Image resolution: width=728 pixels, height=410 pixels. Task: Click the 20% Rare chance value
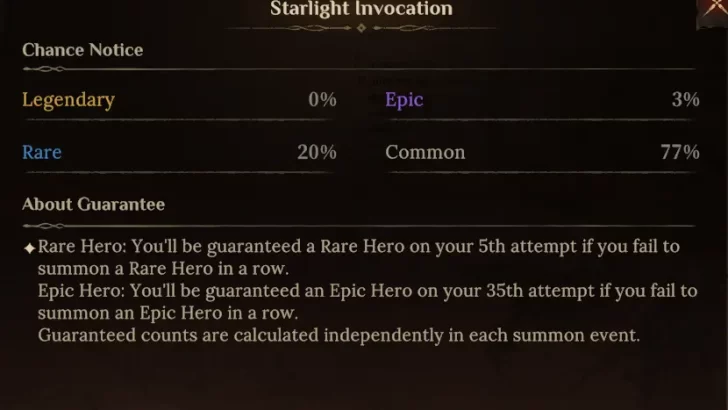click(316, 152)
